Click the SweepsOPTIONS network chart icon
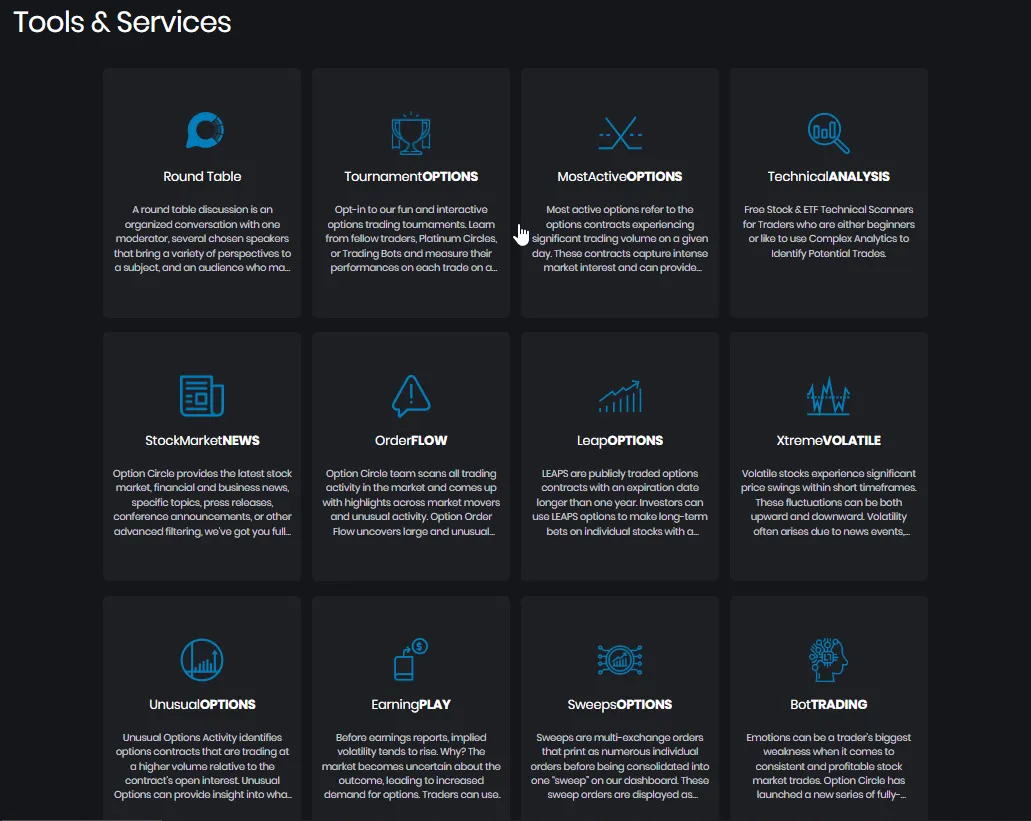The image size is (1031, 821). point(620,660)
